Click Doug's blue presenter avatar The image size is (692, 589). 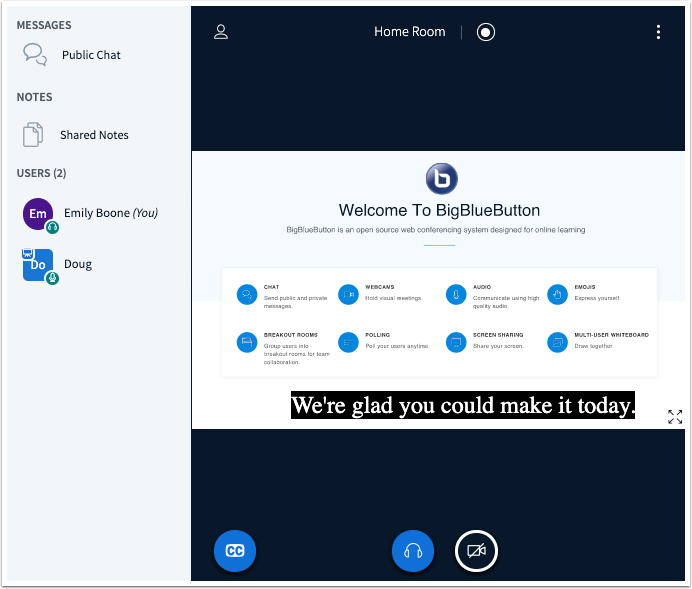(38, 264)
